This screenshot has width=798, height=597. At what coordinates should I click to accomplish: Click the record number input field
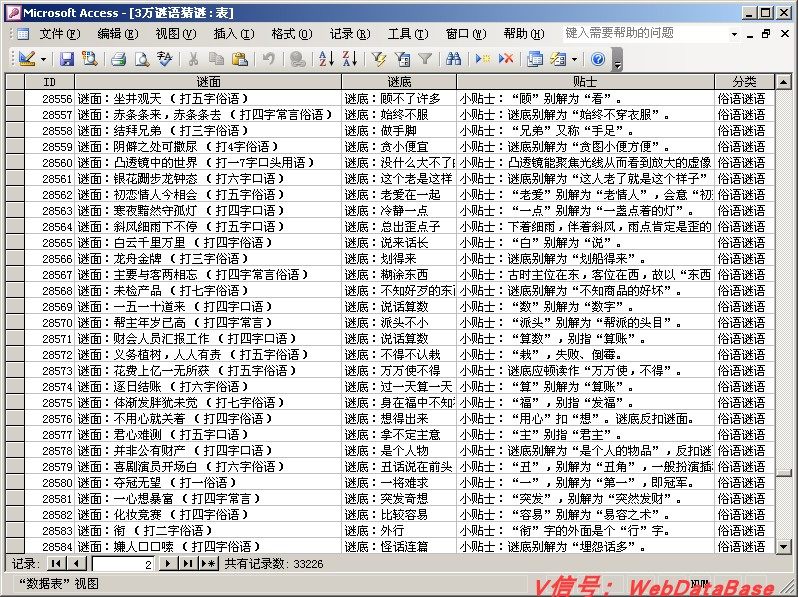(x=124, y=564)
